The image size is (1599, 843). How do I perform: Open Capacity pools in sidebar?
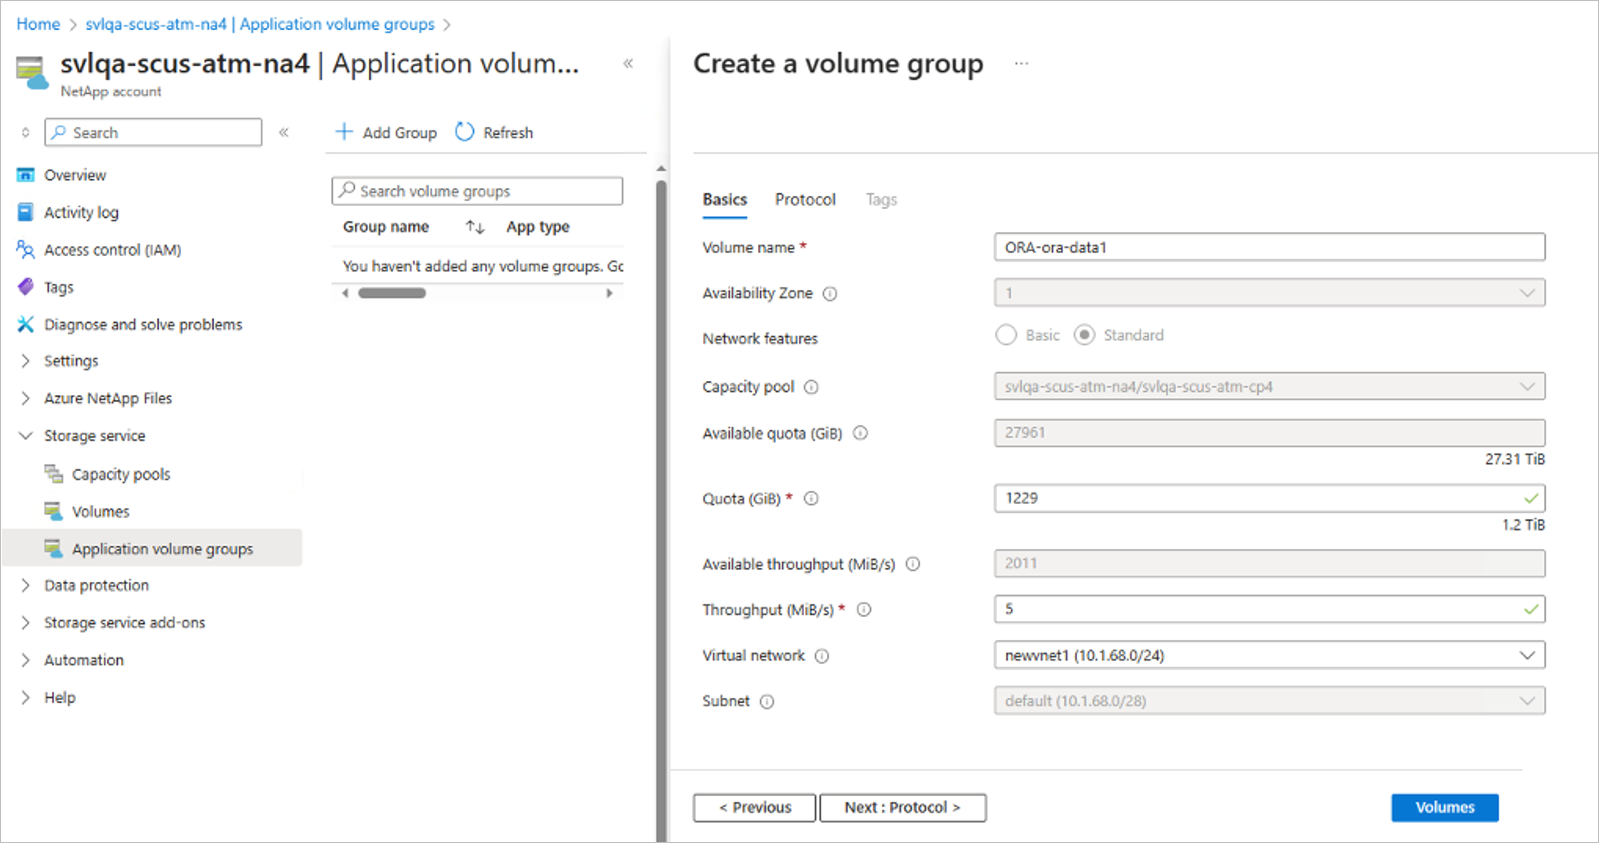tap(121, 474)
